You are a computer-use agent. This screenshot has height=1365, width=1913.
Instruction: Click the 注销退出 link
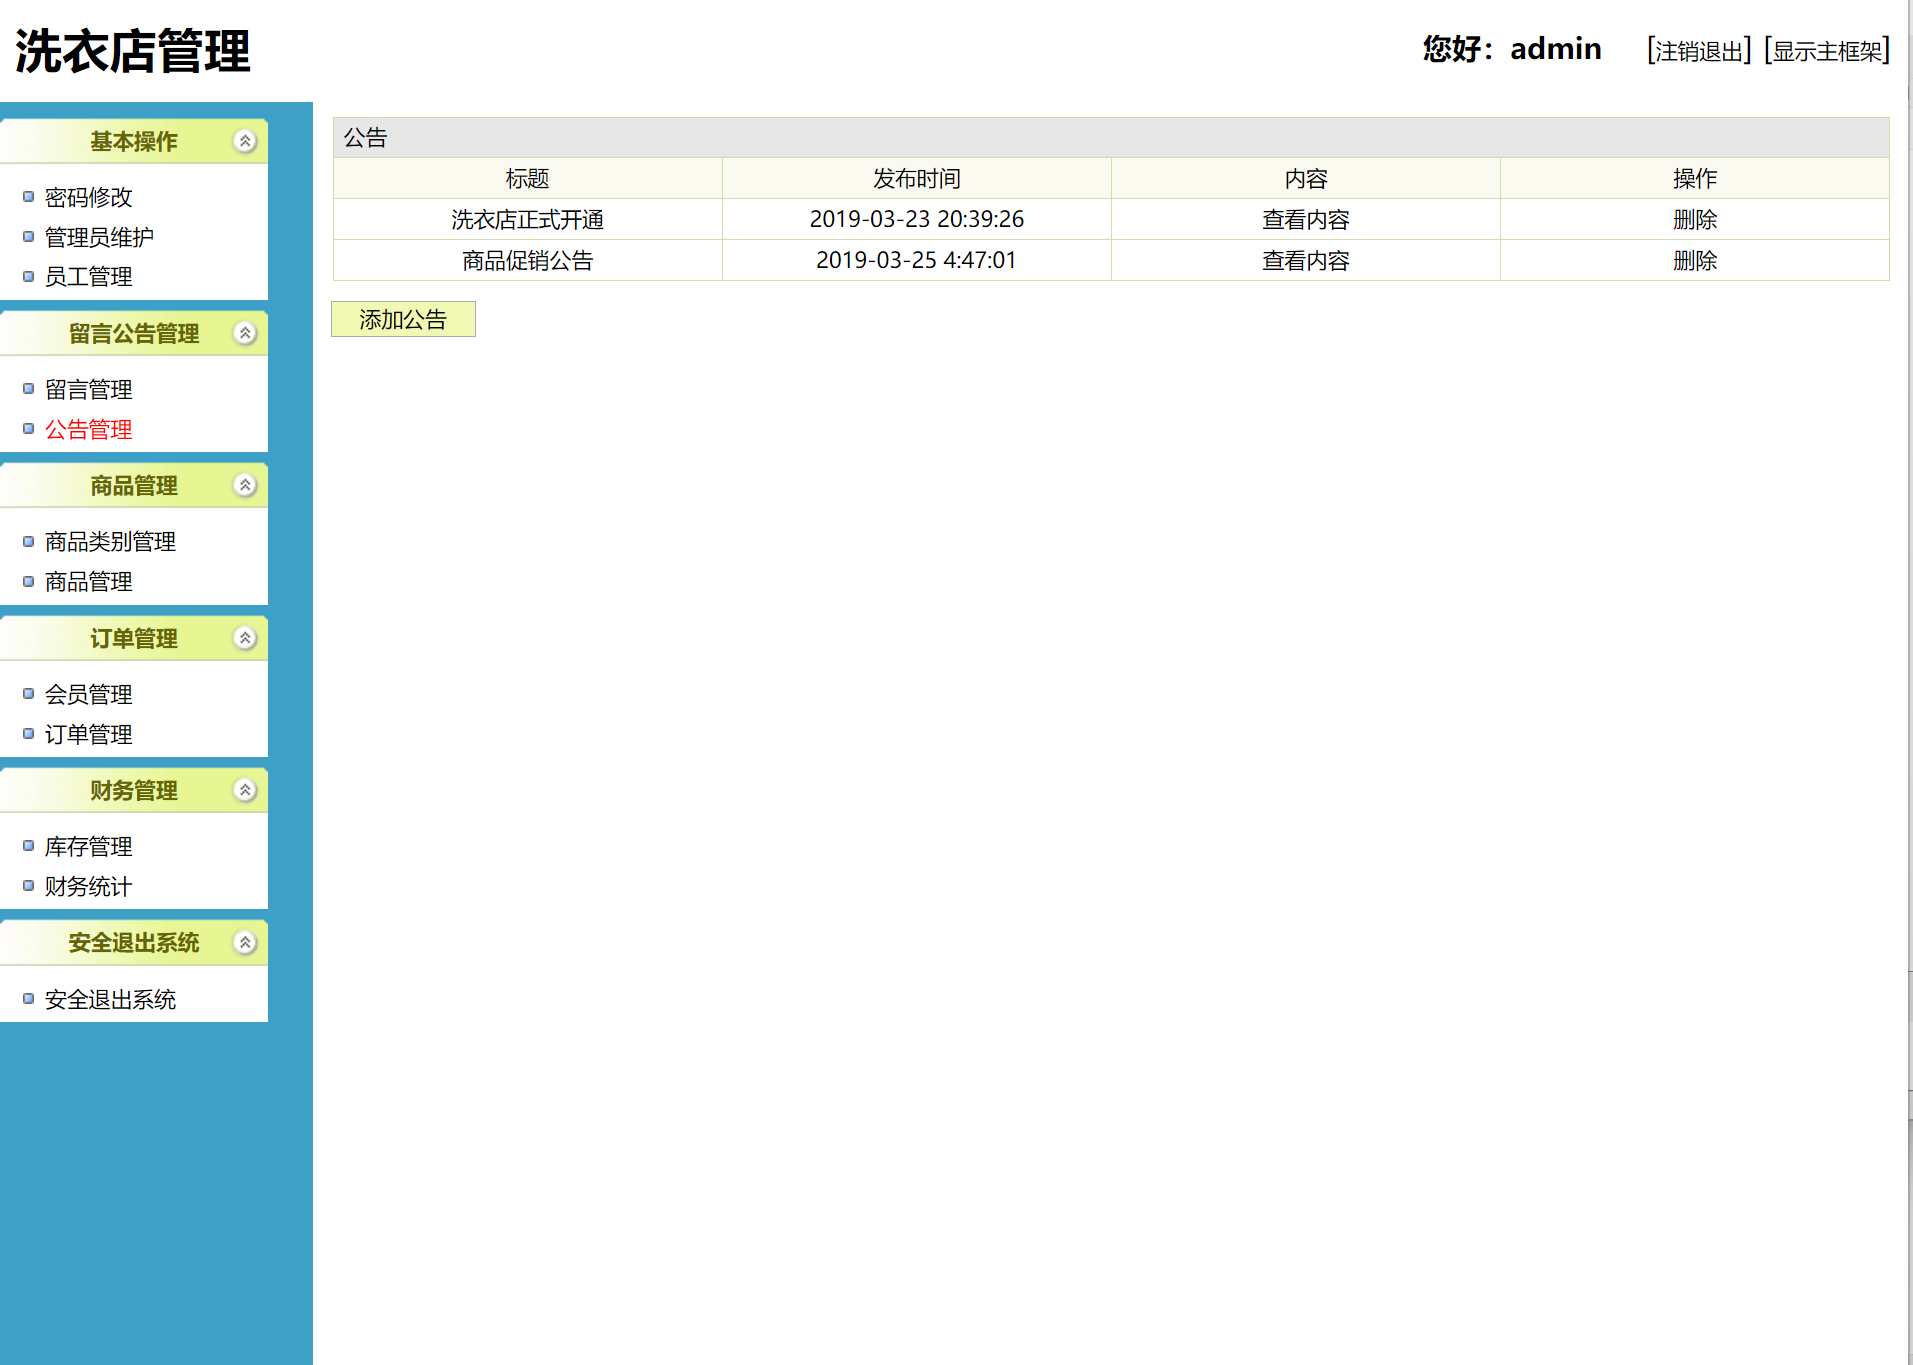pyautogui.click(x=1697, y=51)
